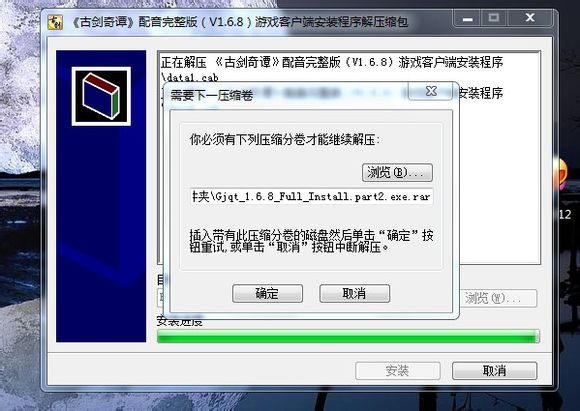Close the 需要下一压缩卷 dialog
The height and width of the screenshot is (411, 580).
431,91
